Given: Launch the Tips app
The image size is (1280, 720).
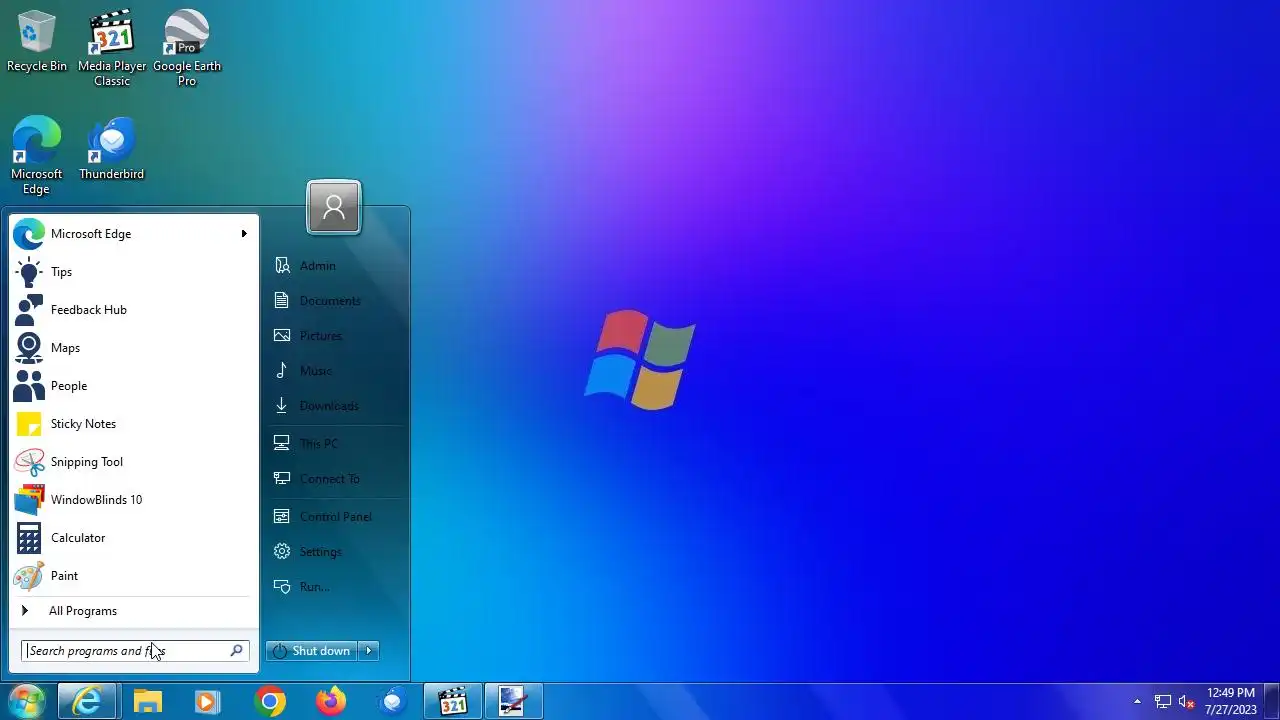Looking at the screenshot, I should pos(133,272).
